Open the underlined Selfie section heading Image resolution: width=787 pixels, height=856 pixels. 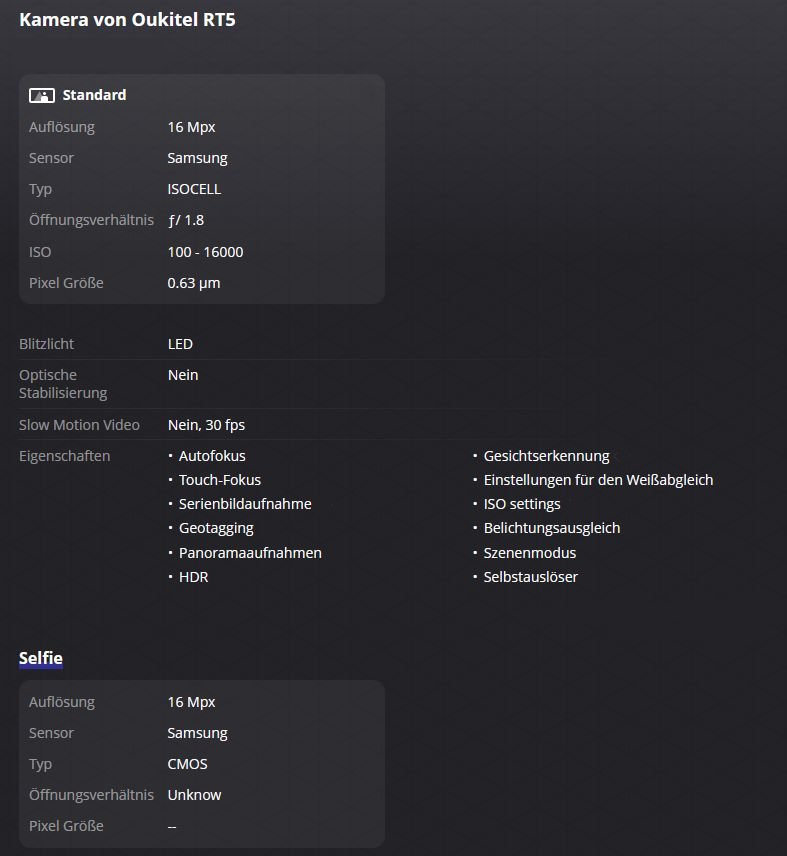[41, 658]
